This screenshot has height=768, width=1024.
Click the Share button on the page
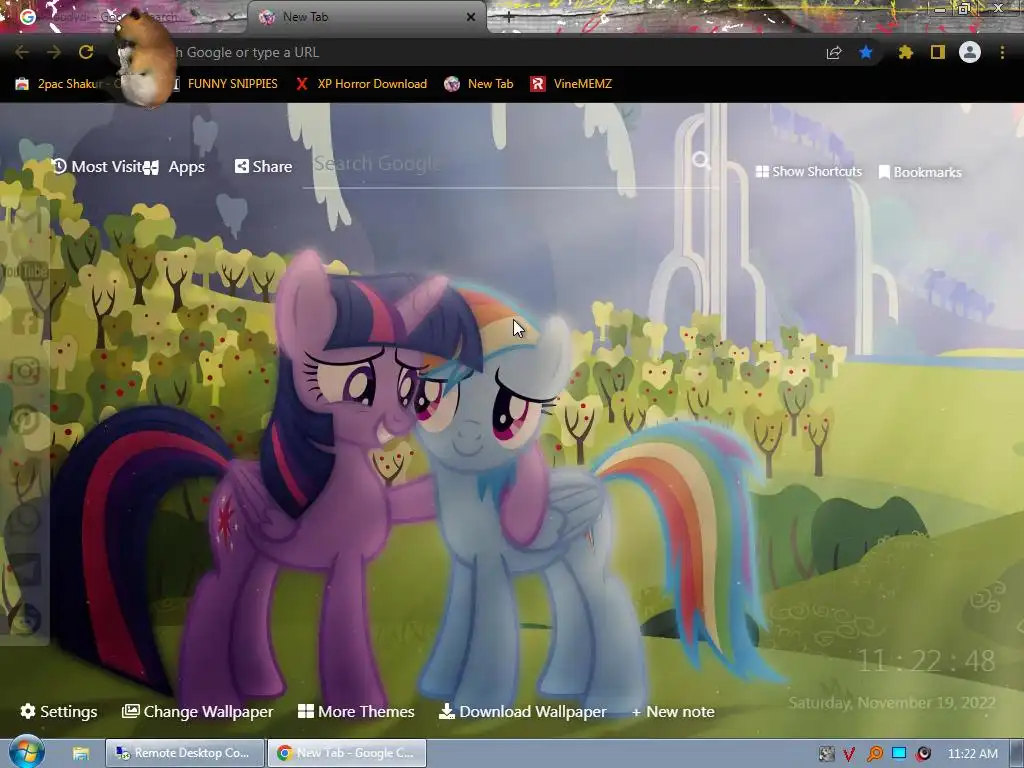[x=264, y=167]
